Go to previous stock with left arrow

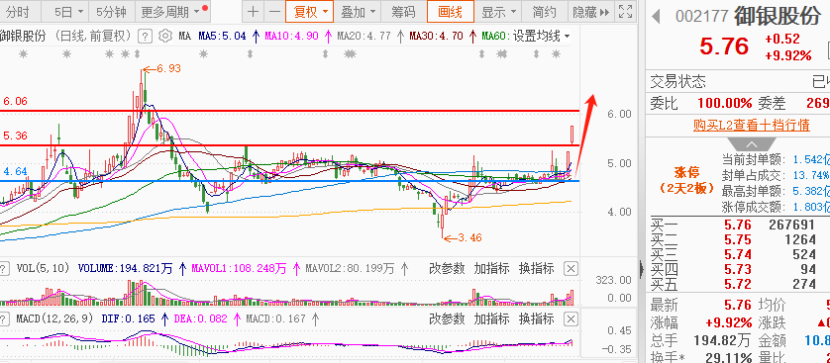tap(656, 17)
